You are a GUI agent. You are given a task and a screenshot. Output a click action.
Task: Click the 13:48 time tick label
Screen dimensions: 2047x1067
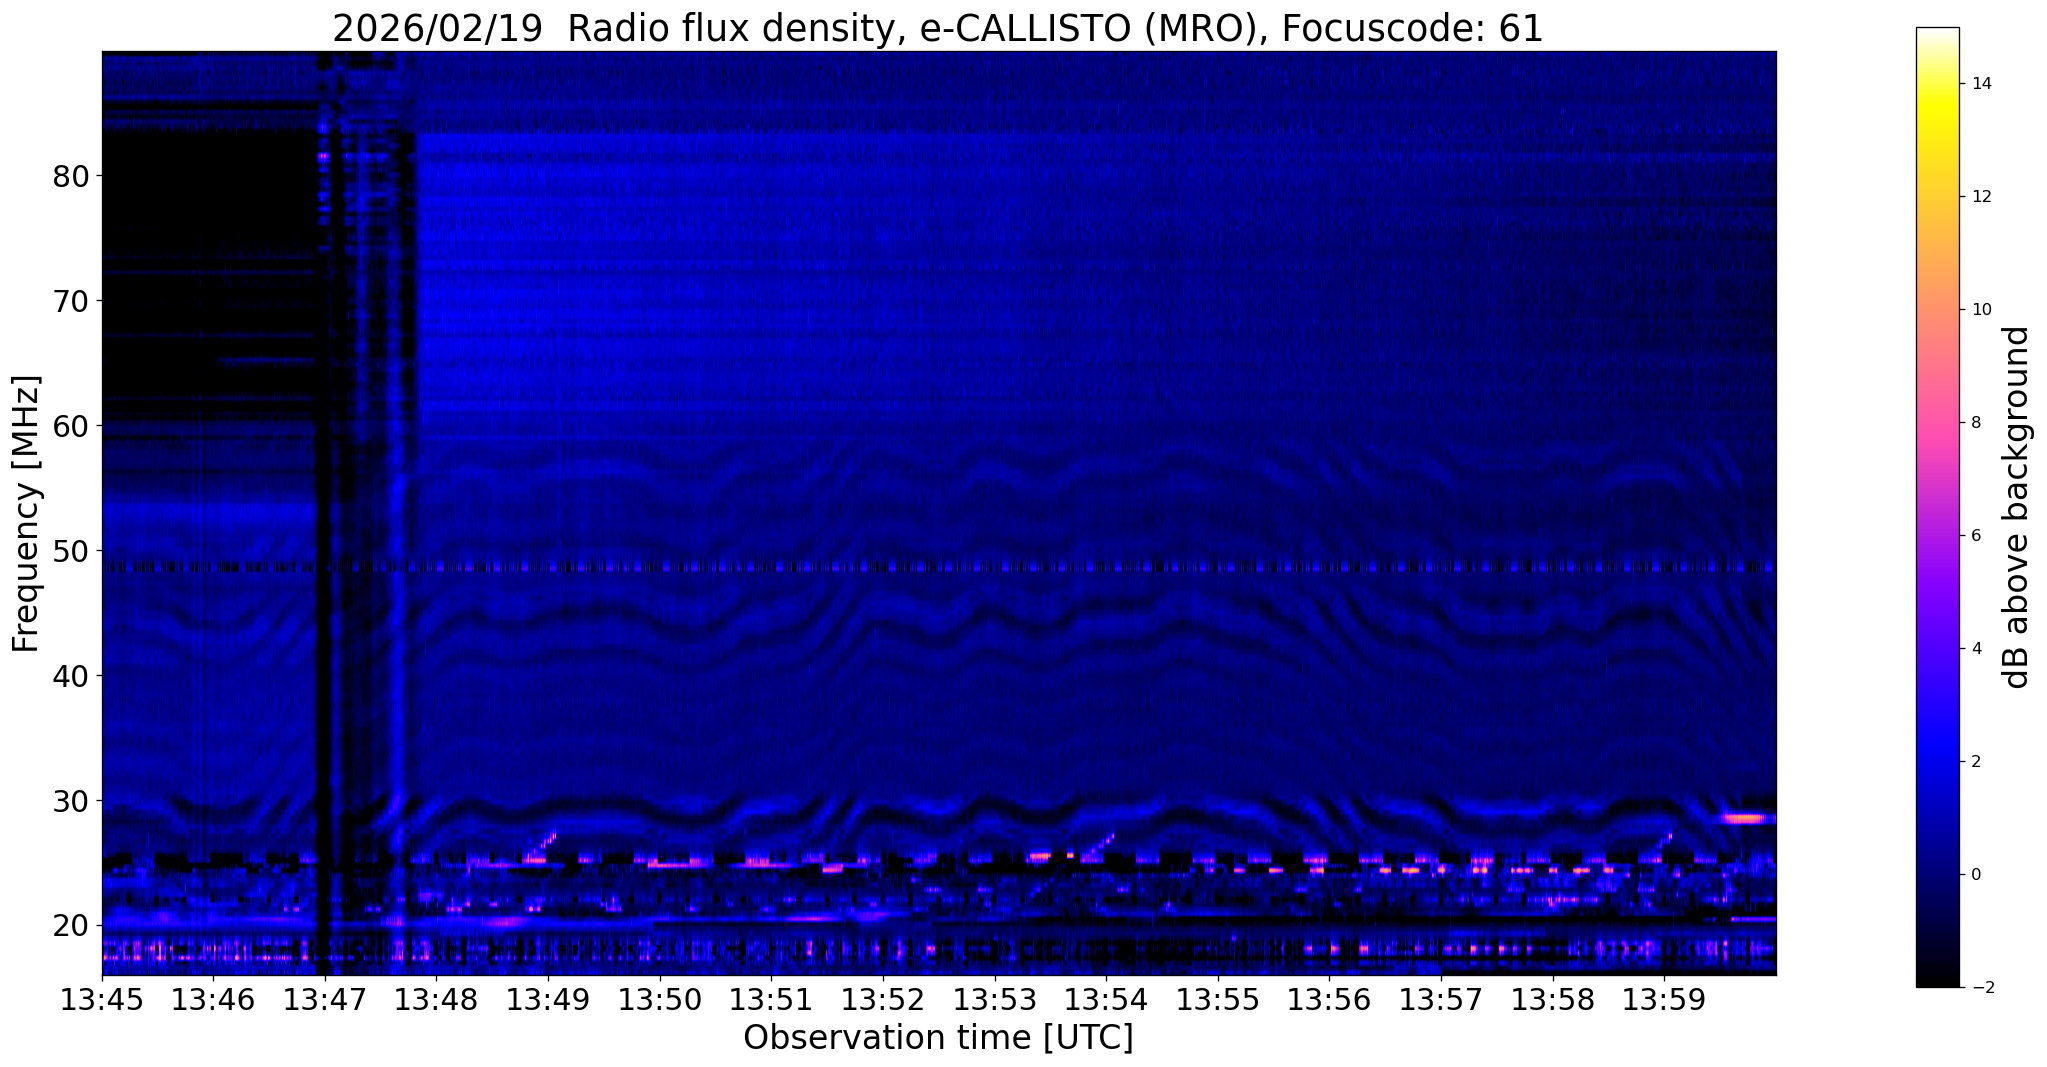point(437,1000)
